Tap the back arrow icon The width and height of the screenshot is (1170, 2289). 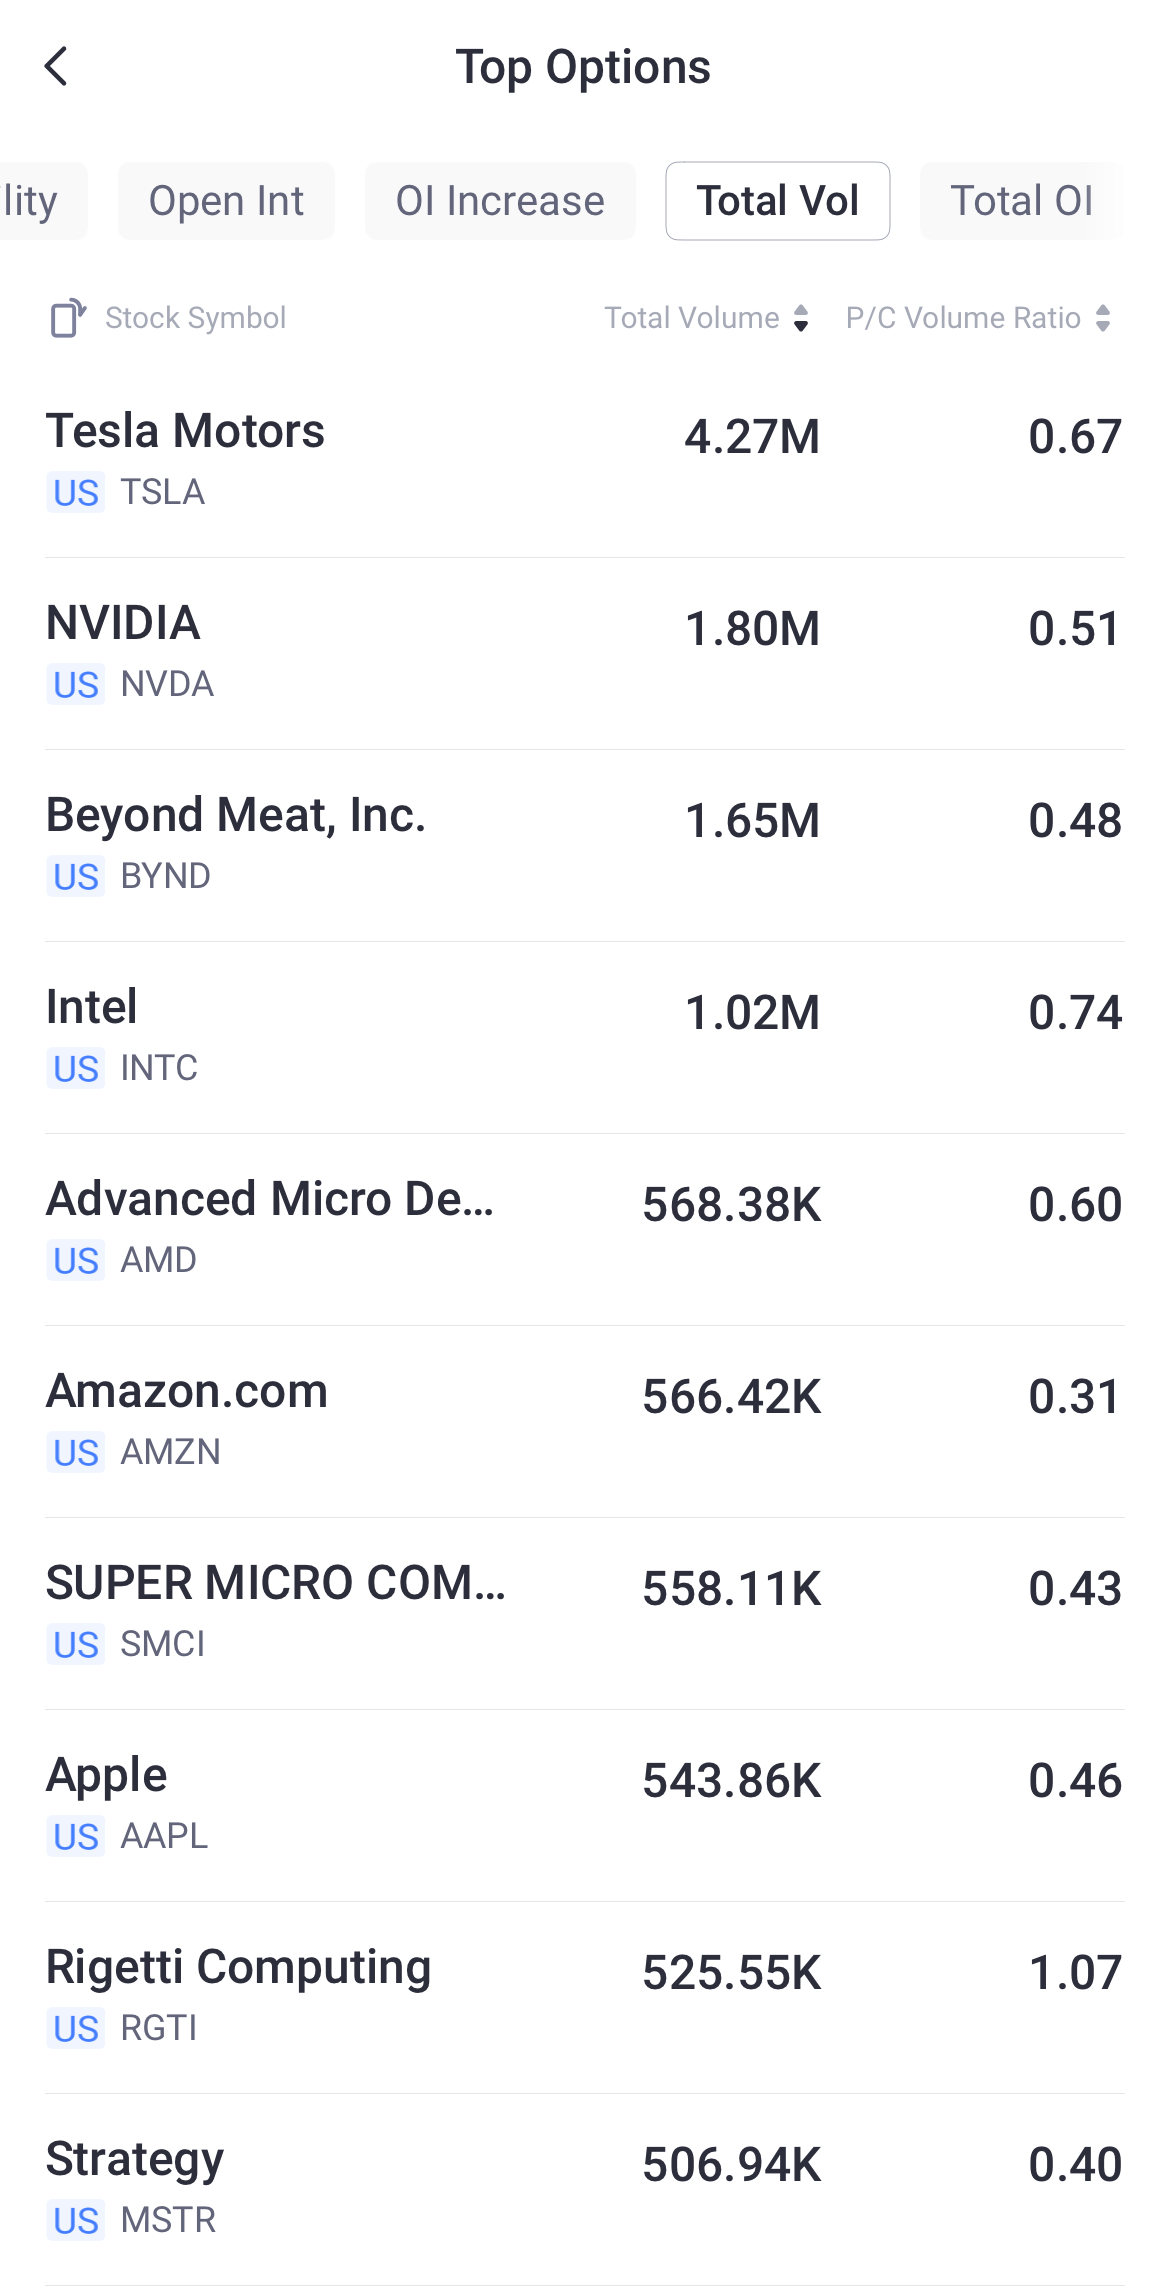(57, 67)
